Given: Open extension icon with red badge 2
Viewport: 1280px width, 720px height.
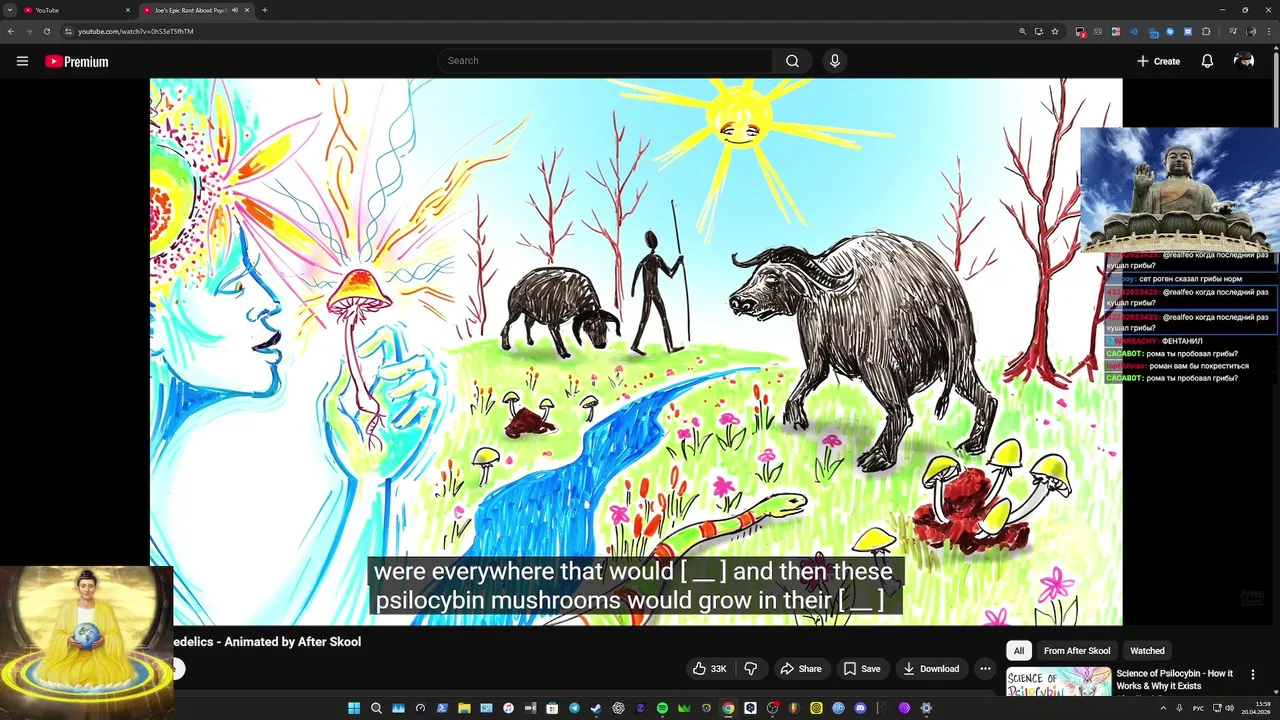Looking at the screenshot, I should [x=1080, y=32].
